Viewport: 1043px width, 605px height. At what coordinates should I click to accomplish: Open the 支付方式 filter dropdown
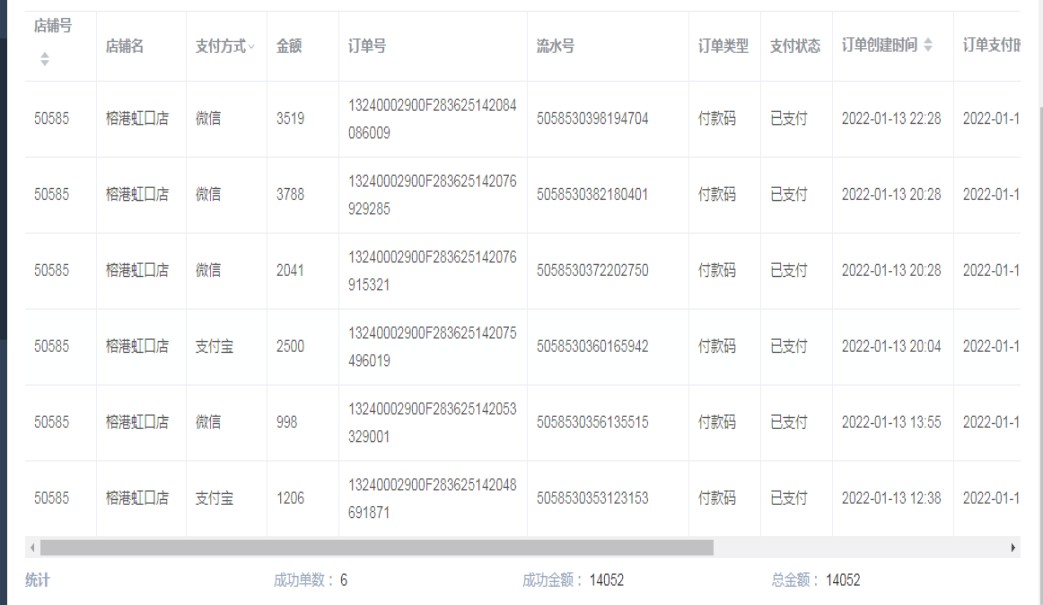coord(252,47)
